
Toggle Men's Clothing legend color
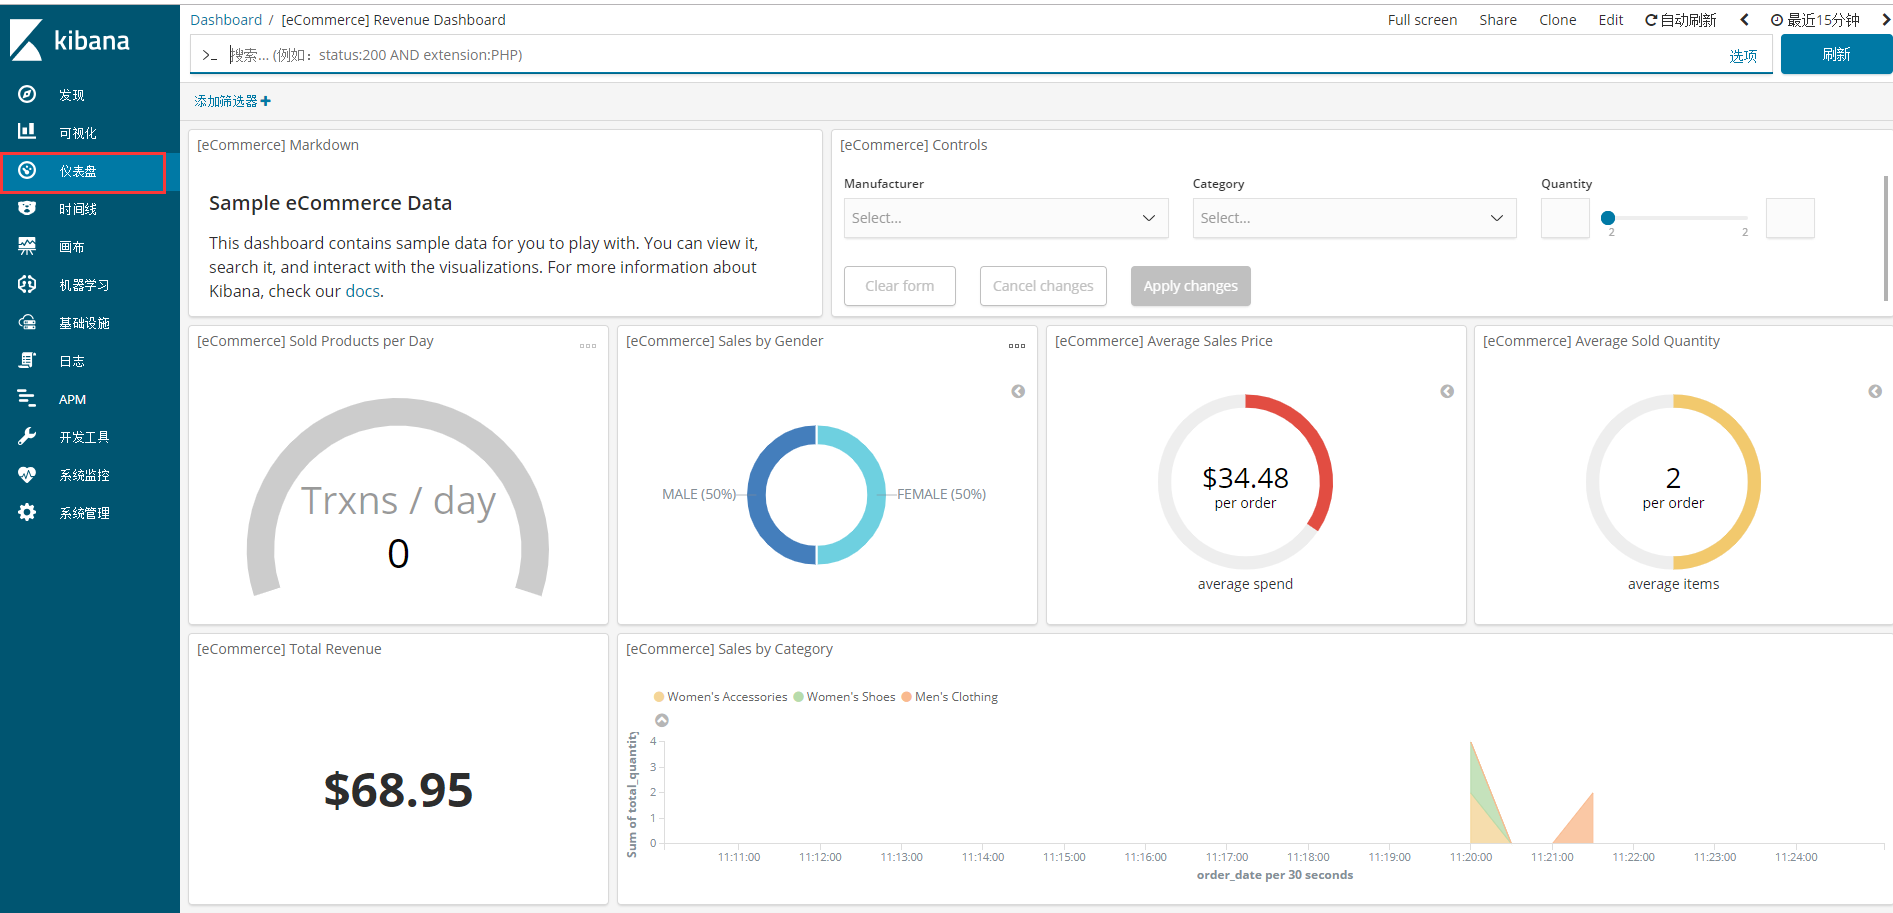[x=906, y=697]
